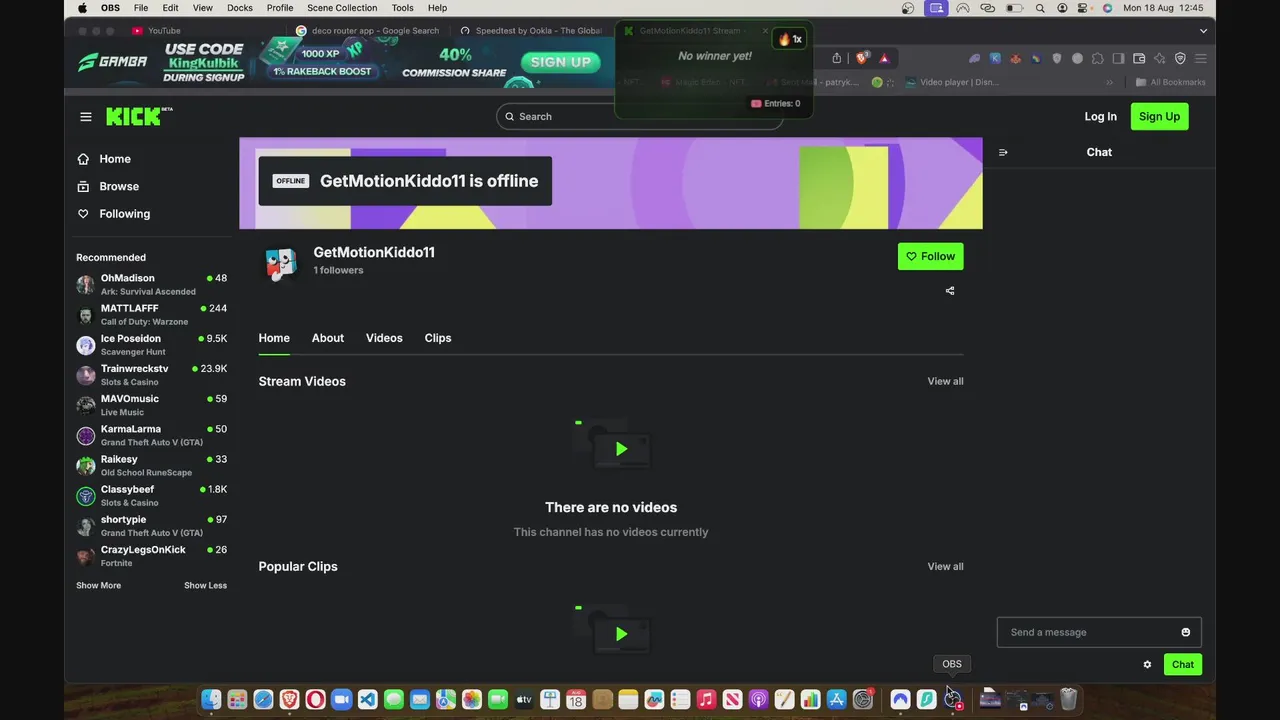Click the Log In button

pos(1100,116)
